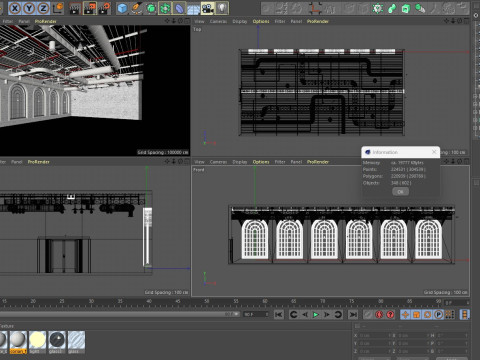Toggle the Y axis lock
The height and width of the screenshot is (360, 480).
point(29,8)
